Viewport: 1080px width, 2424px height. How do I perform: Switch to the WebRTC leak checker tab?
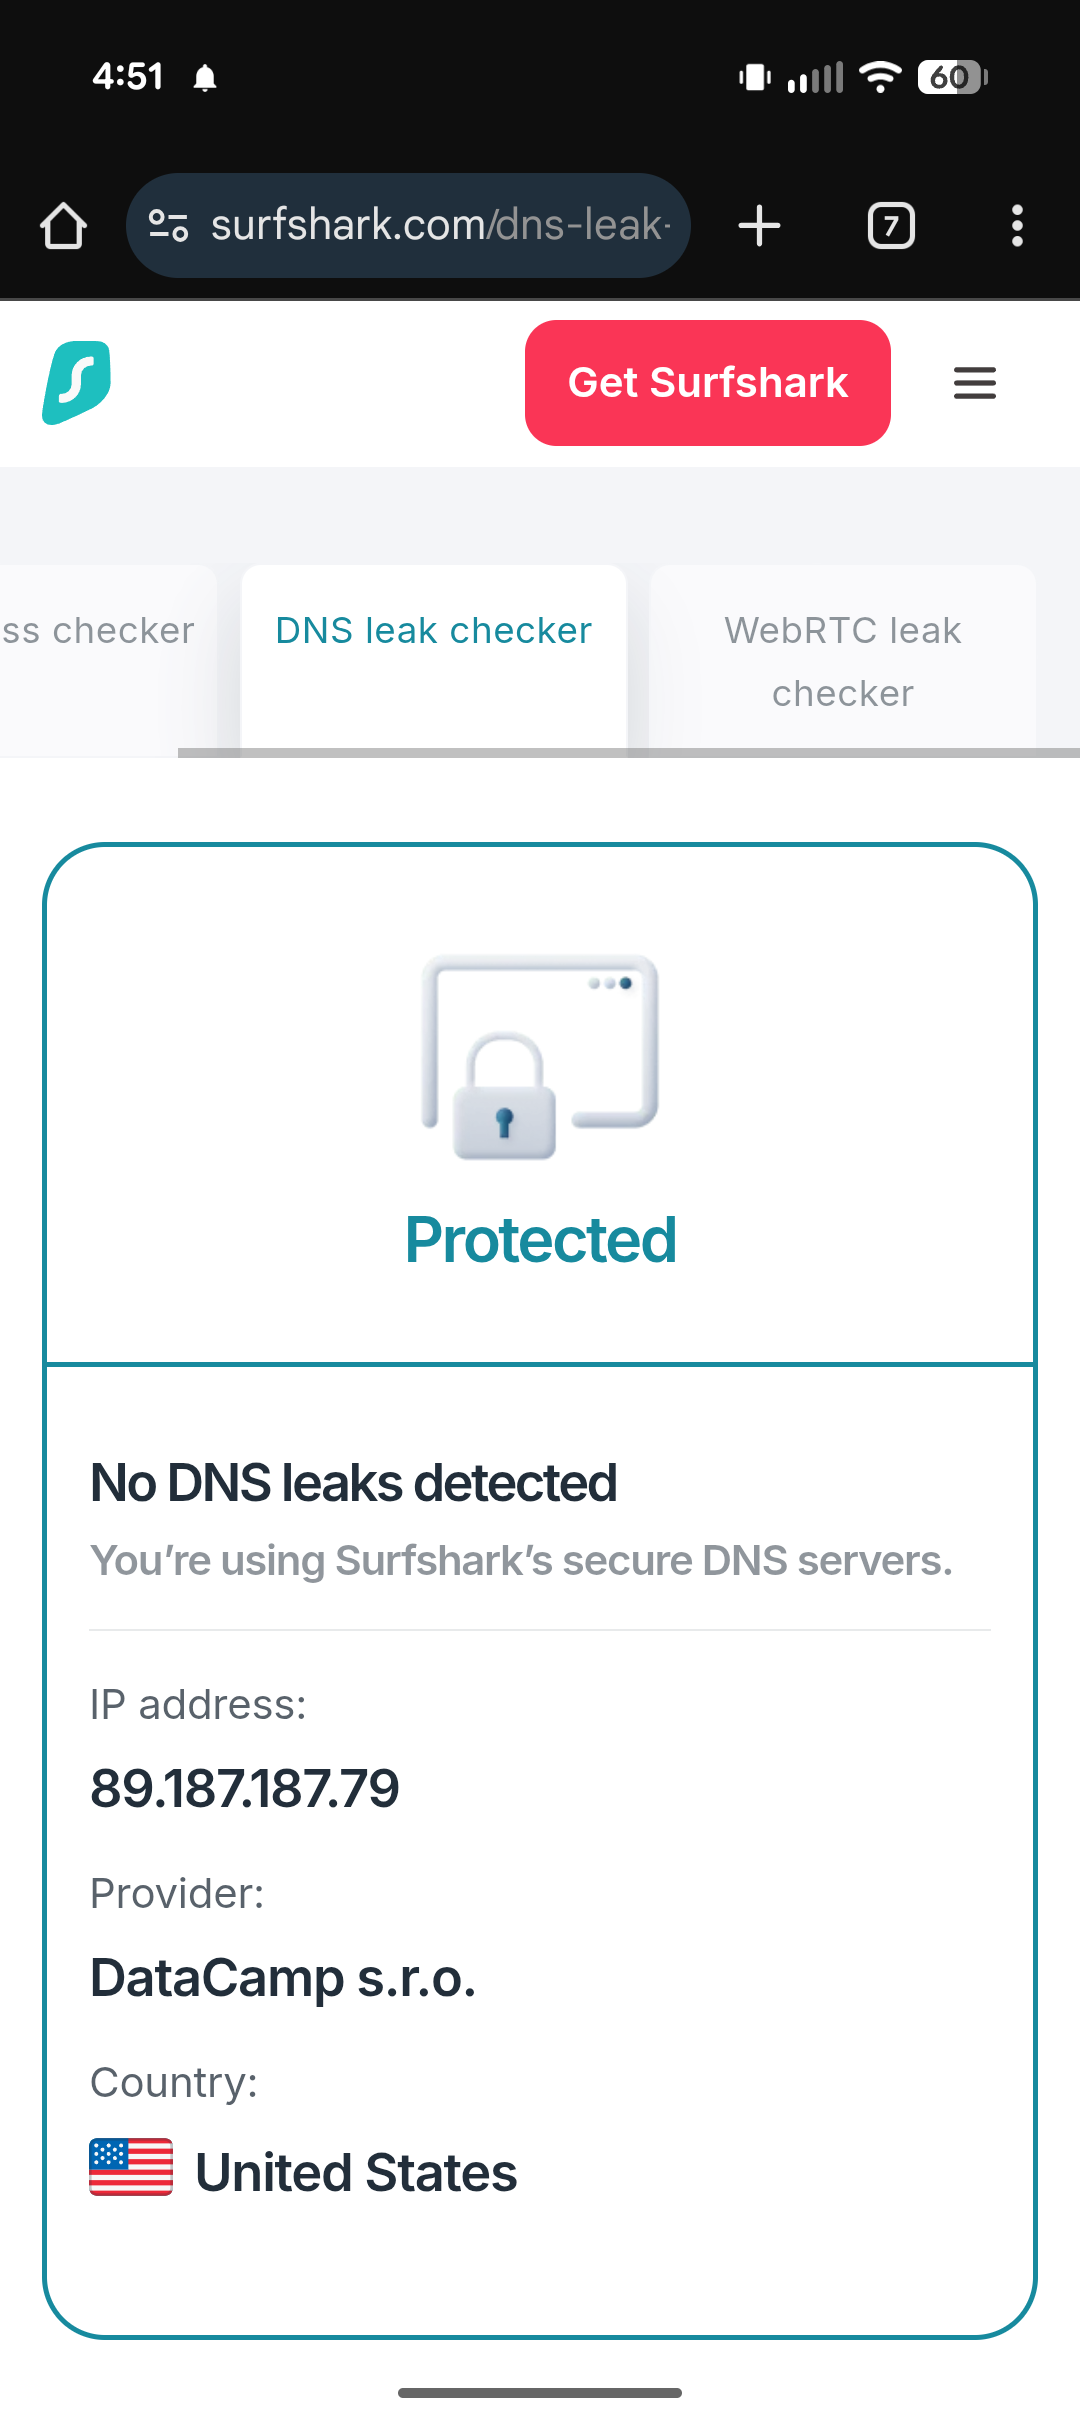pyautogui.click(x=842, y=661)
